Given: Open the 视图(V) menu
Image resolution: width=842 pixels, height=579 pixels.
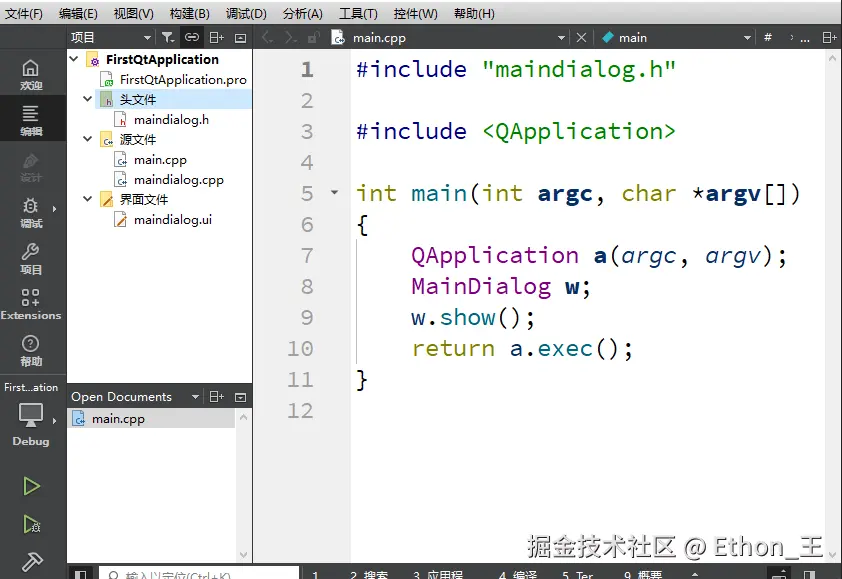Looking at the screenshot, I should [133, 13].
